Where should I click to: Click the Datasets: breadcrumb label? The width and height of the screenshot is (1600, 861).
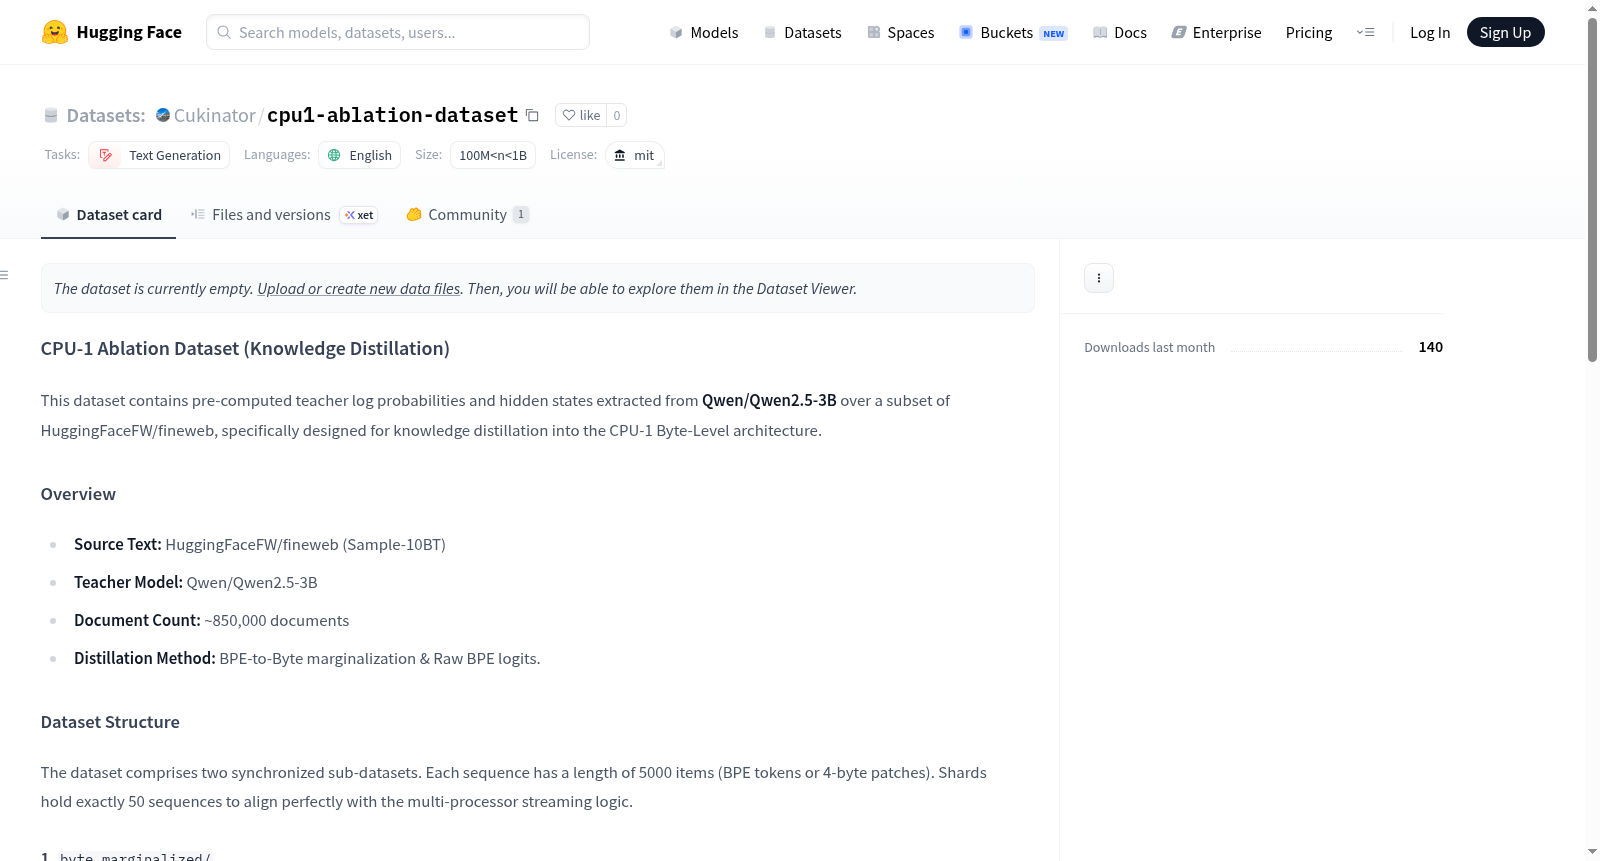pyautogui.click(x=106, y=115)
